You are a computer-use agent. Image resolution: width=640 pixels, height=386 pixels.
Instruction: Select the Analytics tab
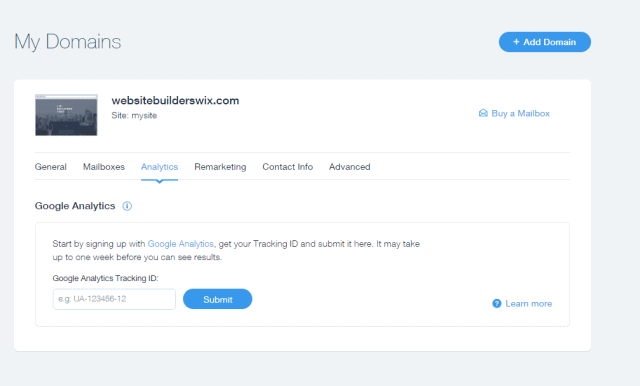click(x=160, y=167)
